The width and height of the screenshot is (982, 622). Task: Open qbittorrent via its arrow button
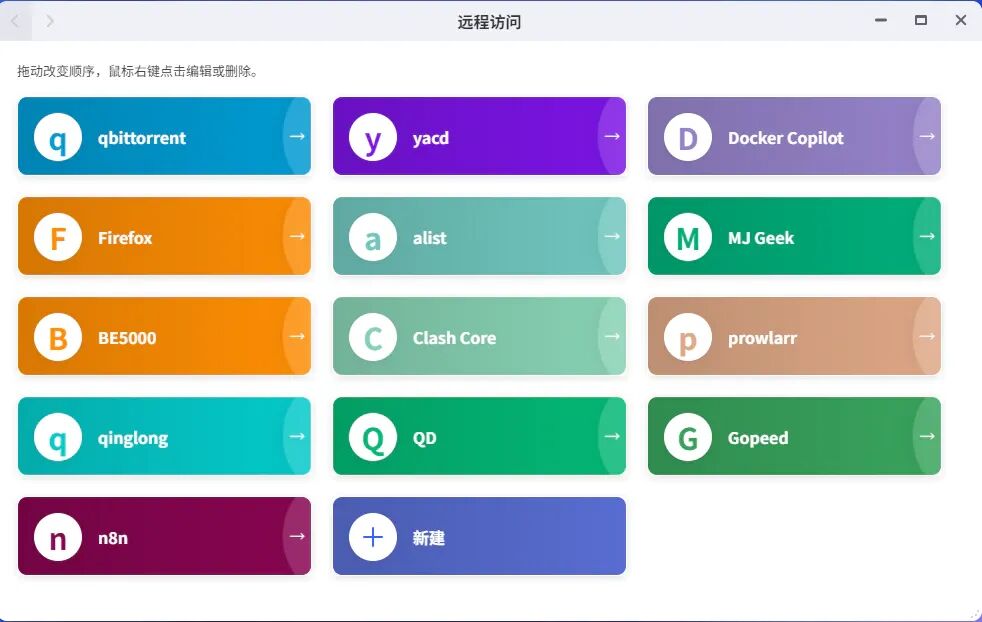297,136
